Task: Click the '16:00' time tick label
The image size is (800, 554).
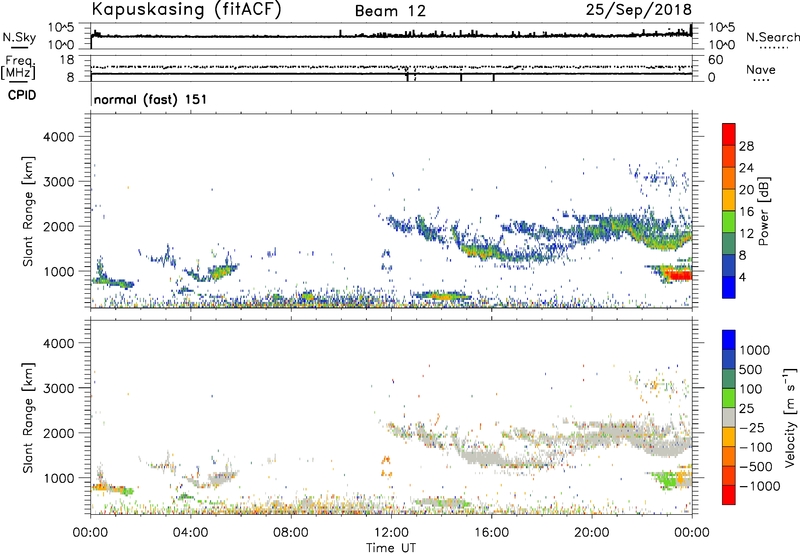Action: tap(491, 533)
